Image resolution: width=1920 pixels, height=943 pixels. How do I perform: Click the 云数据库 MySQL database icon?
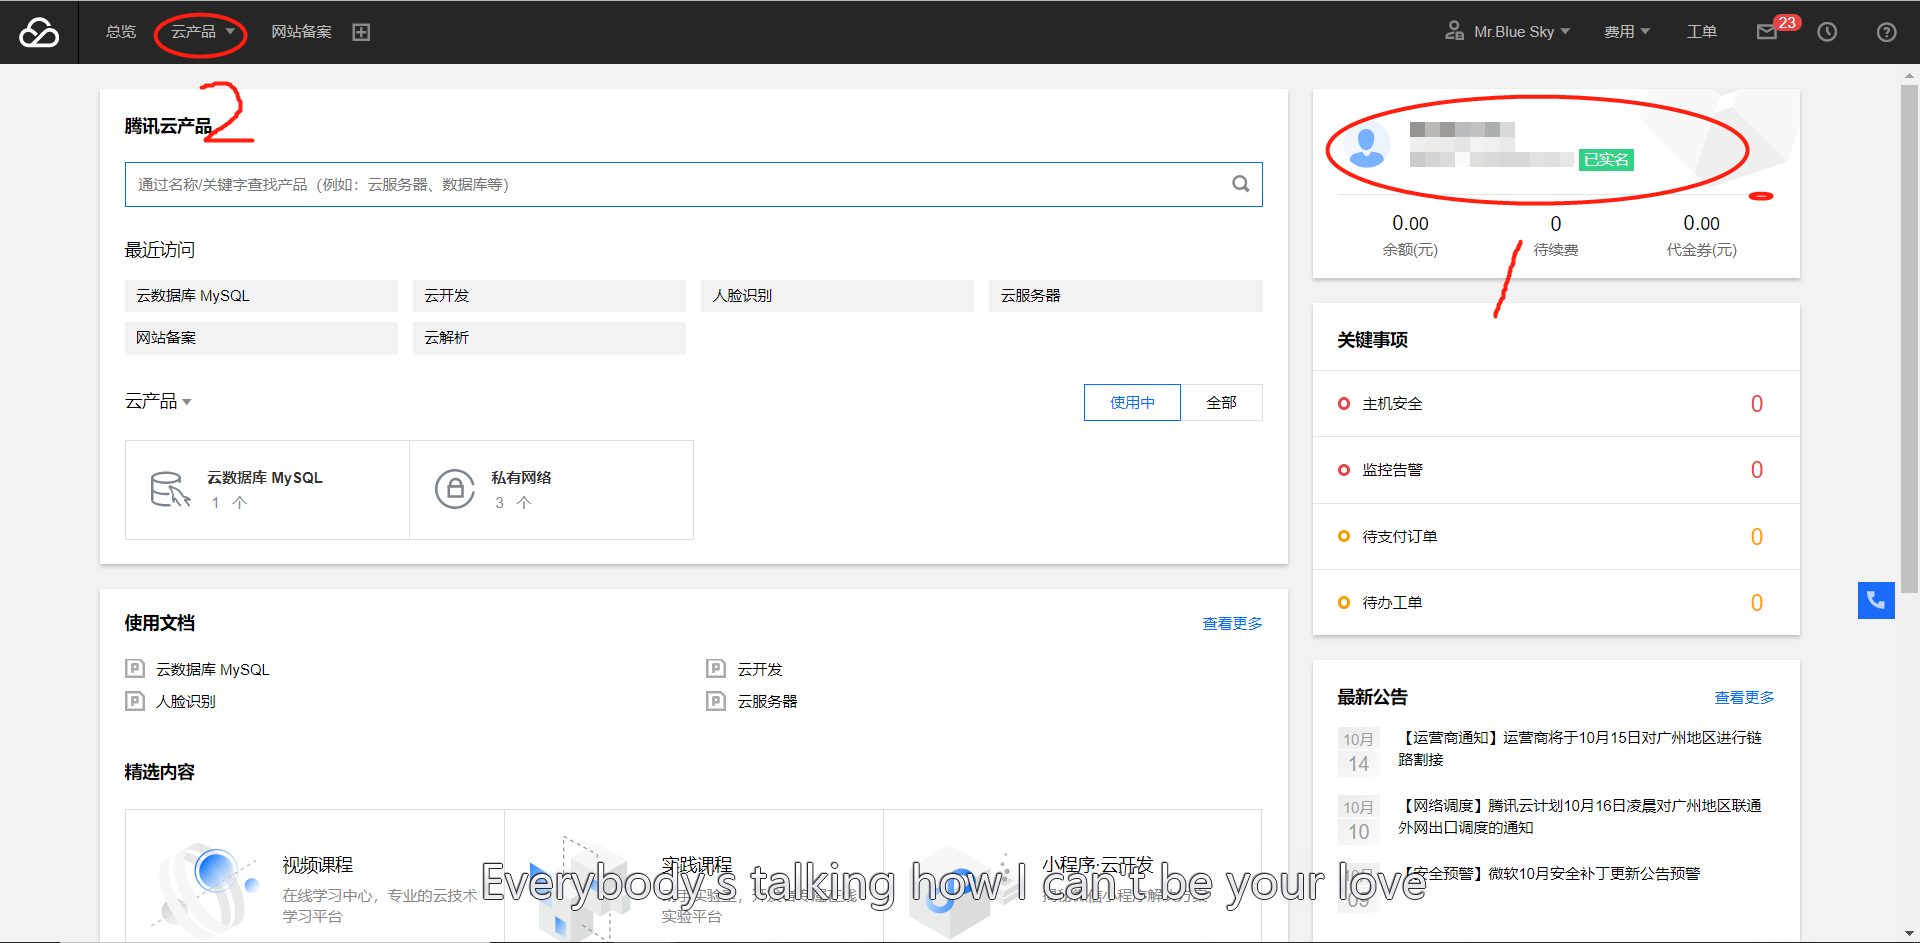(170, 488)
